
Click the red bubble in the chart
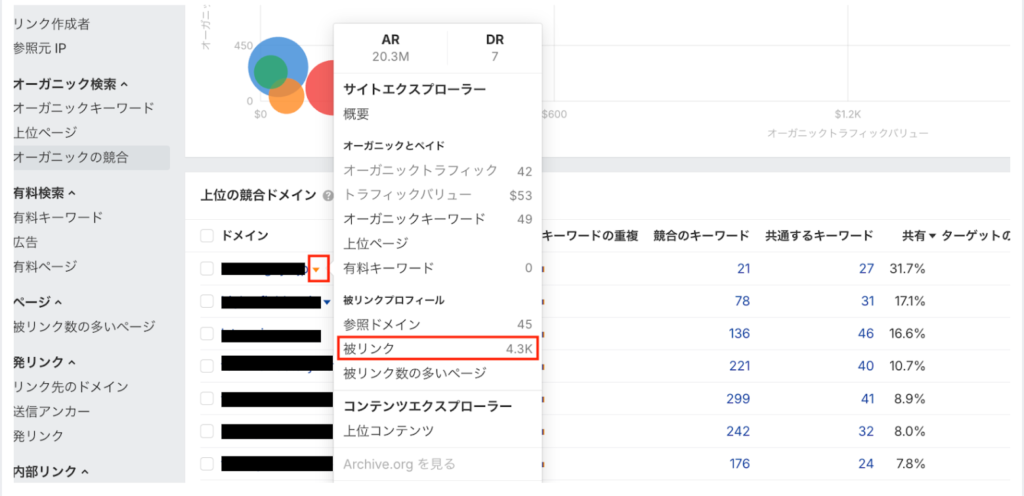pyautogui.click(x=322, y=90)
